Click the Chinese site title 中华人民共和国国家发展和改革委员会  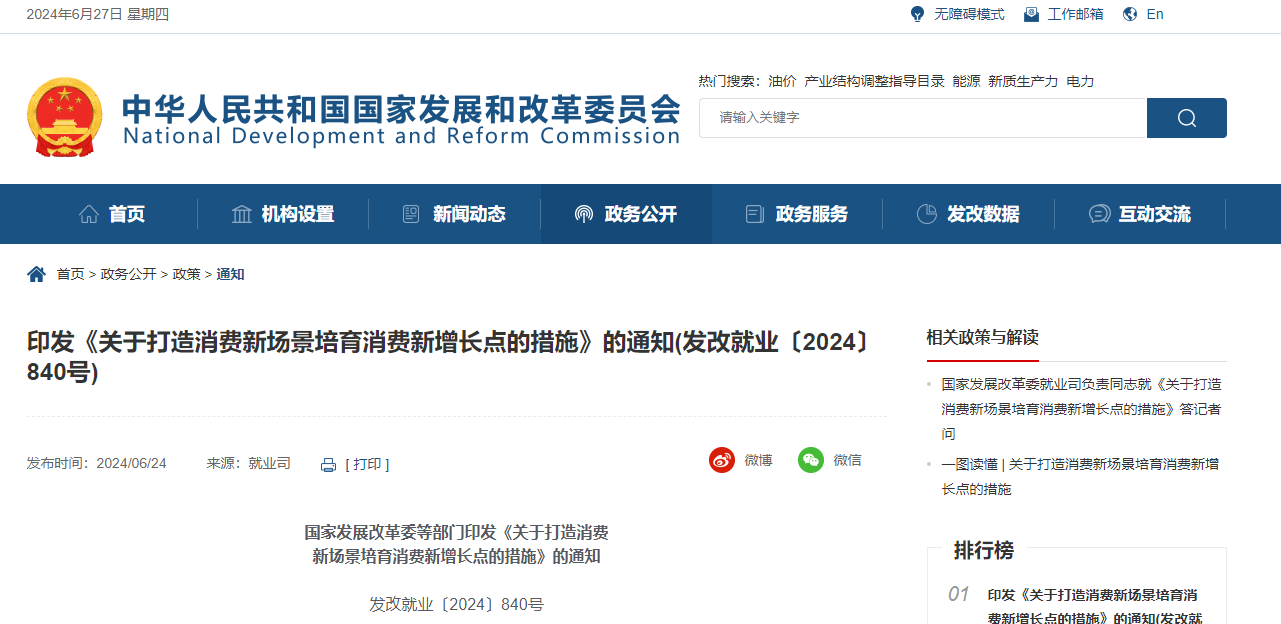[x=401, y=107]
